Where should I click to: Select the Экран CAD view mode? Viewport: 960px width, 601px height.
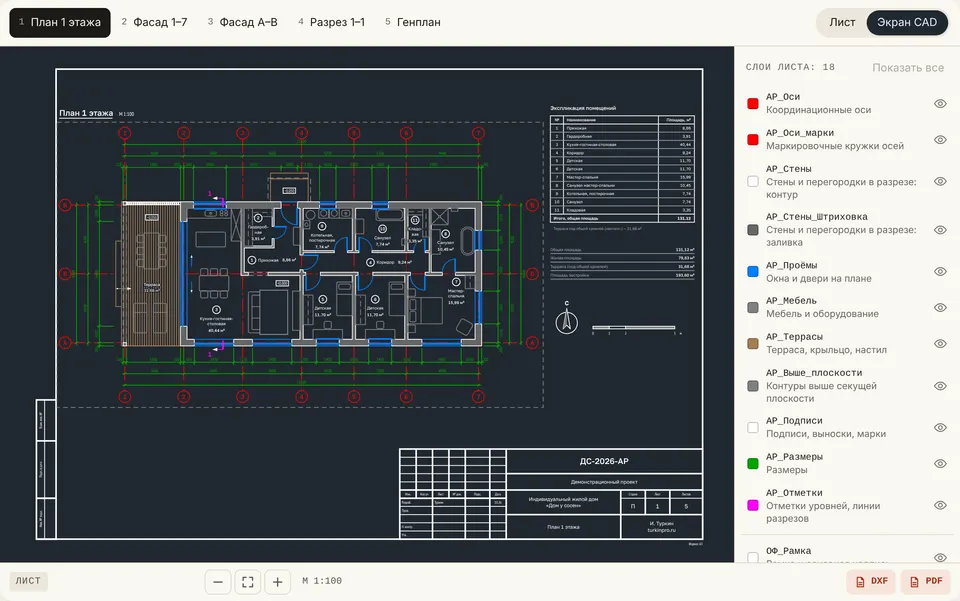[x=907, y=23]
